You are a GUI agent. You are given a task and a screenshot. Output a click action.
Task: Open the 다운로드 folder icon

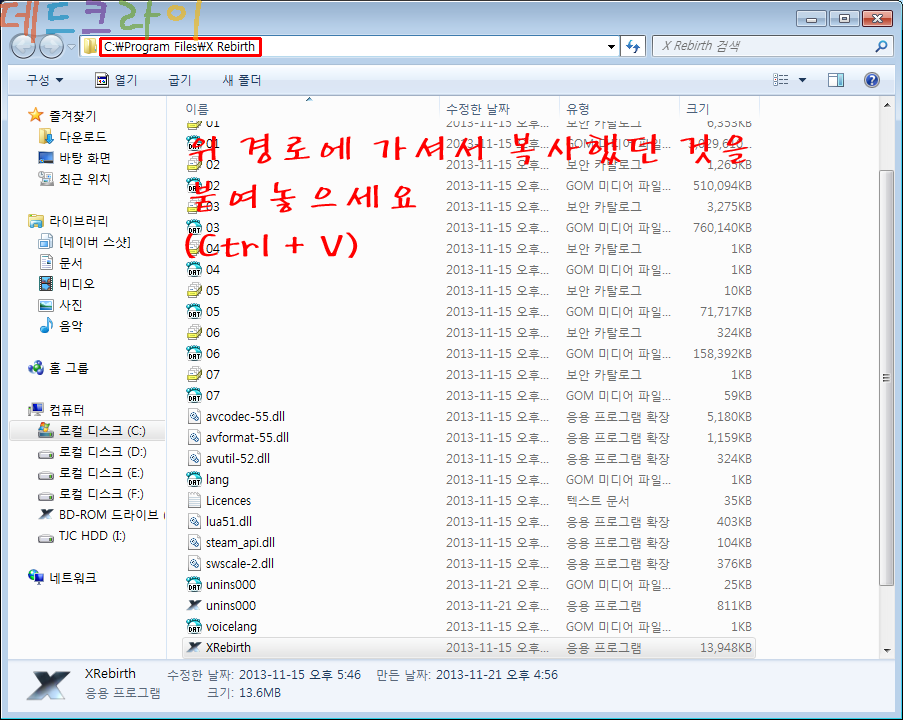[45, 137]
